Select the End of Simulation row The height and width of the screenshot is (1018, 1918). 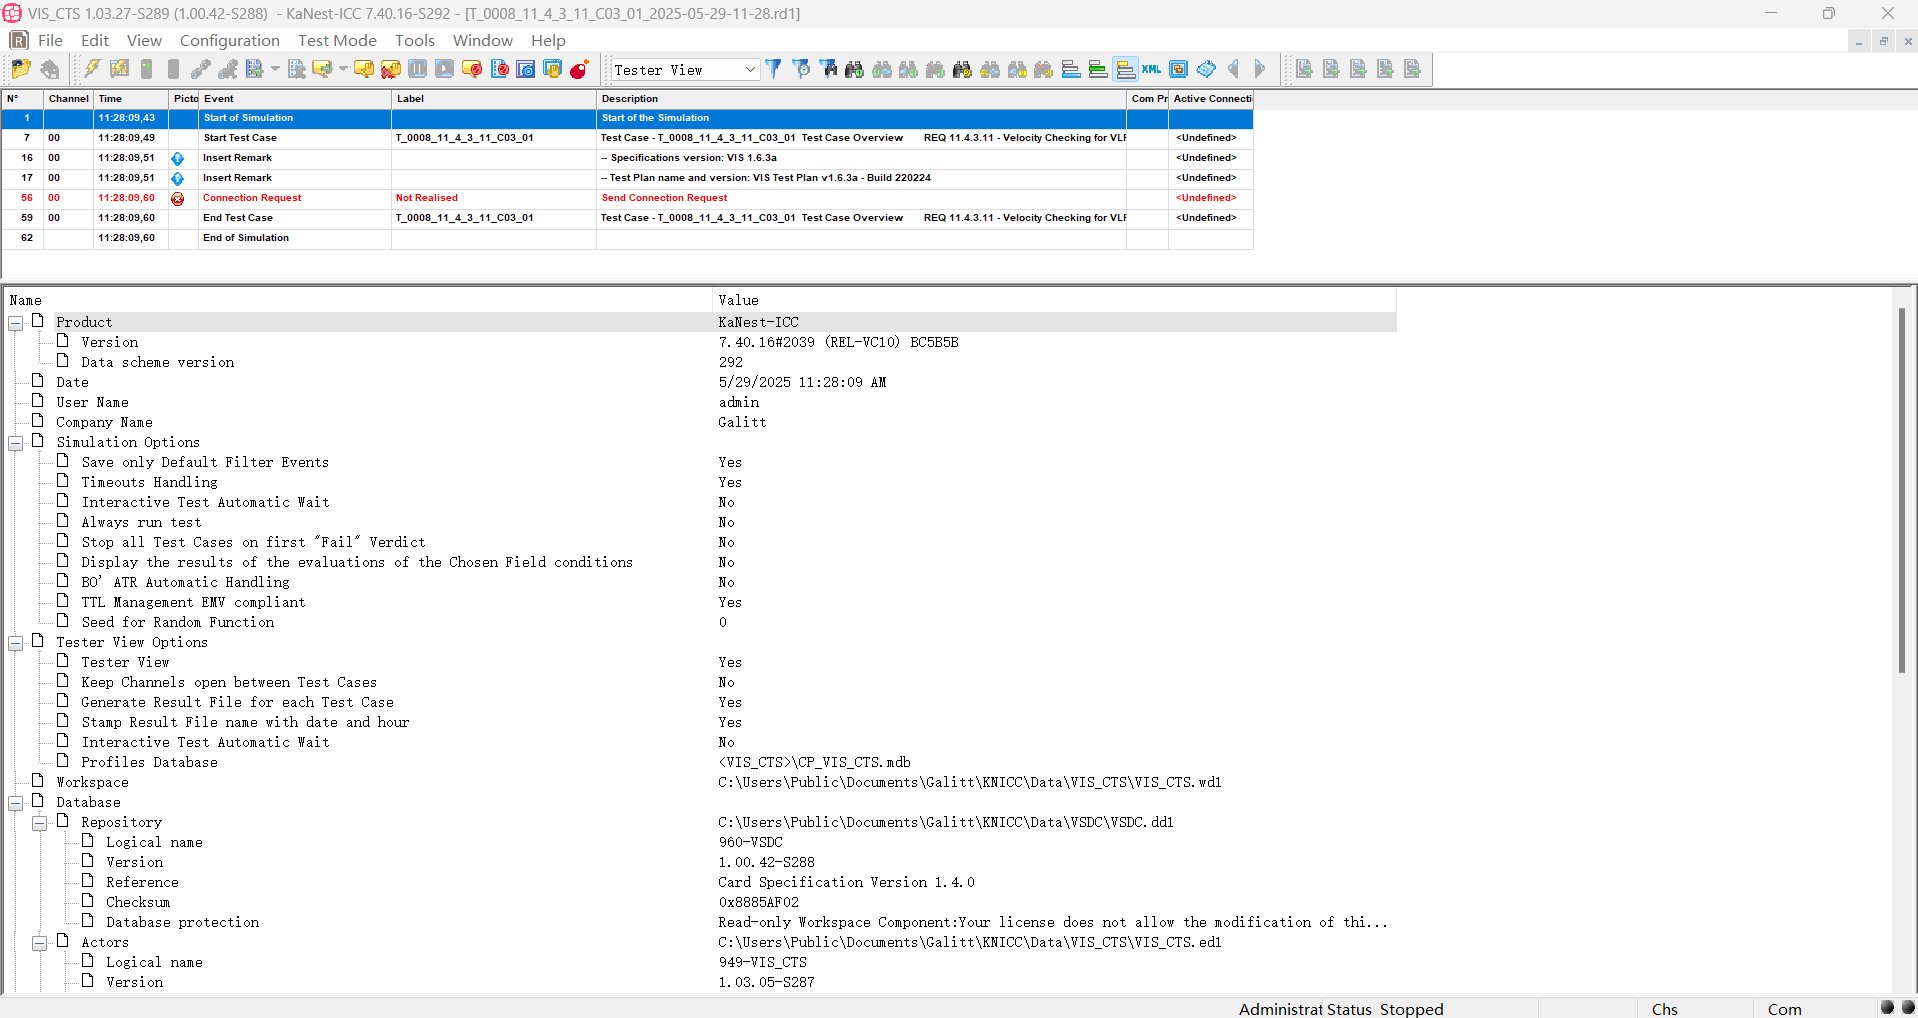(246, 238)
